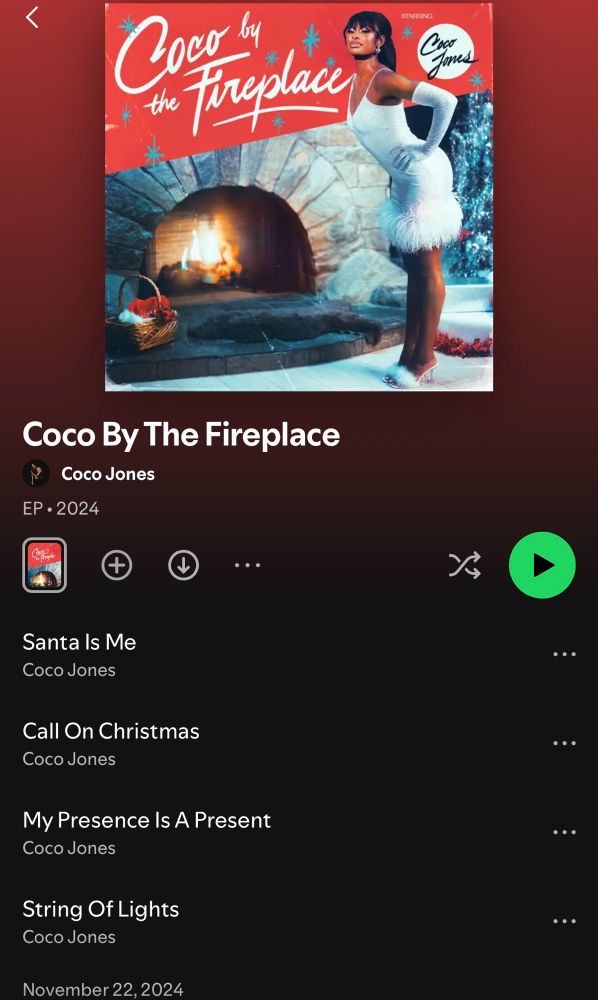Image resolution: width=598 pixels, height=1000 pixels.
Task: Download the EP with the arrow icon
Action: pos(184,565)
